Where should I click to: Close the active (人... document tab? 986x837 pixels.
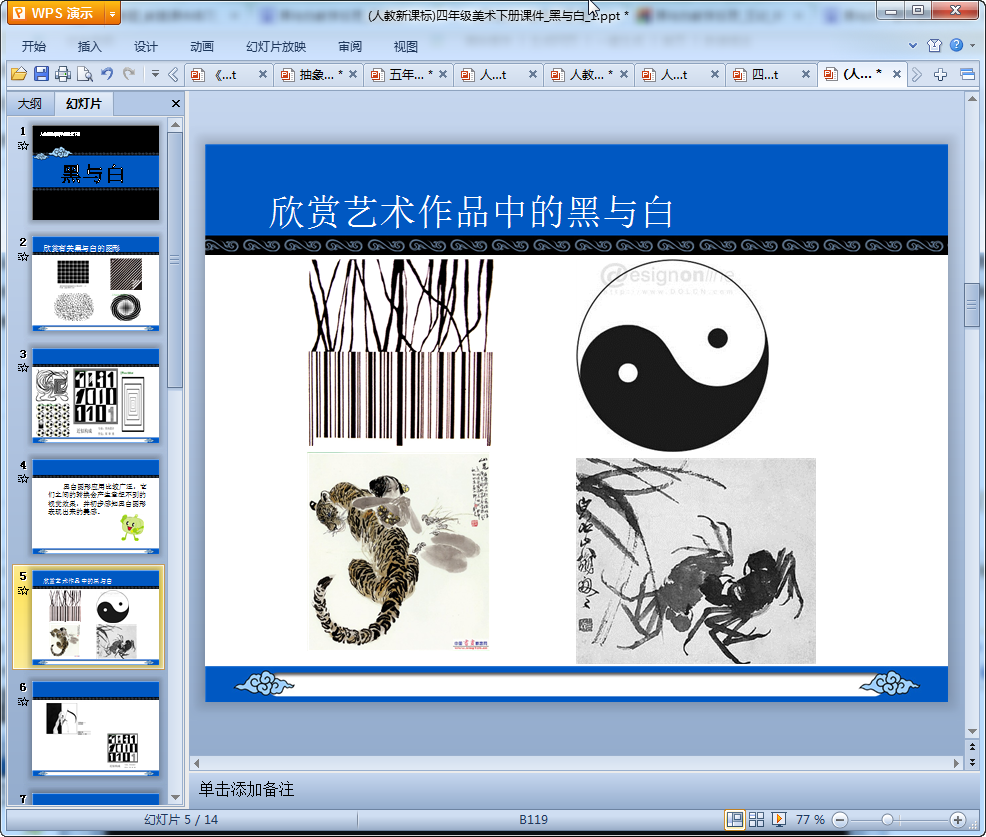(x=897, y=74)
